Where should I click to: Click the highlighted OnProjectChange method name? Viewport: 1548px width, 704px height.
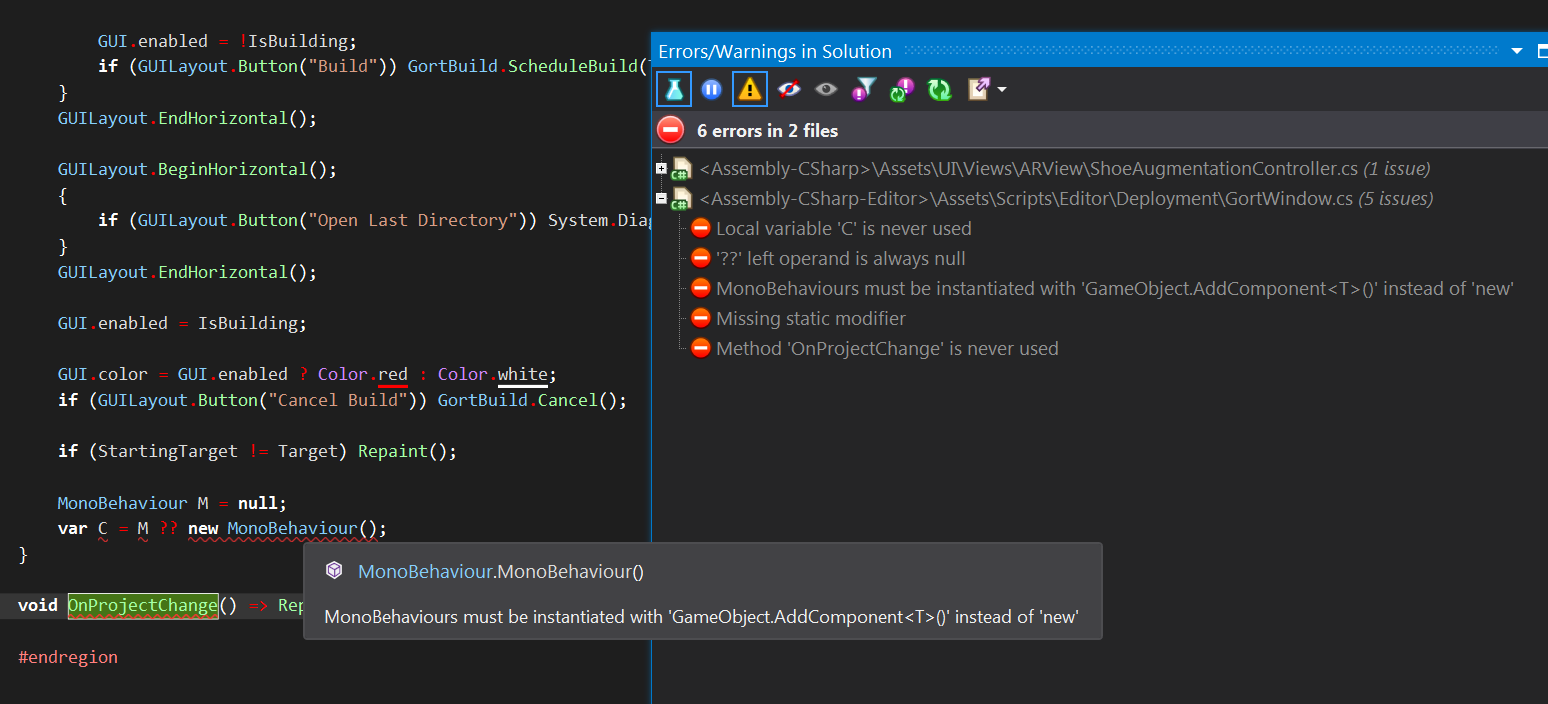(142, 605)
